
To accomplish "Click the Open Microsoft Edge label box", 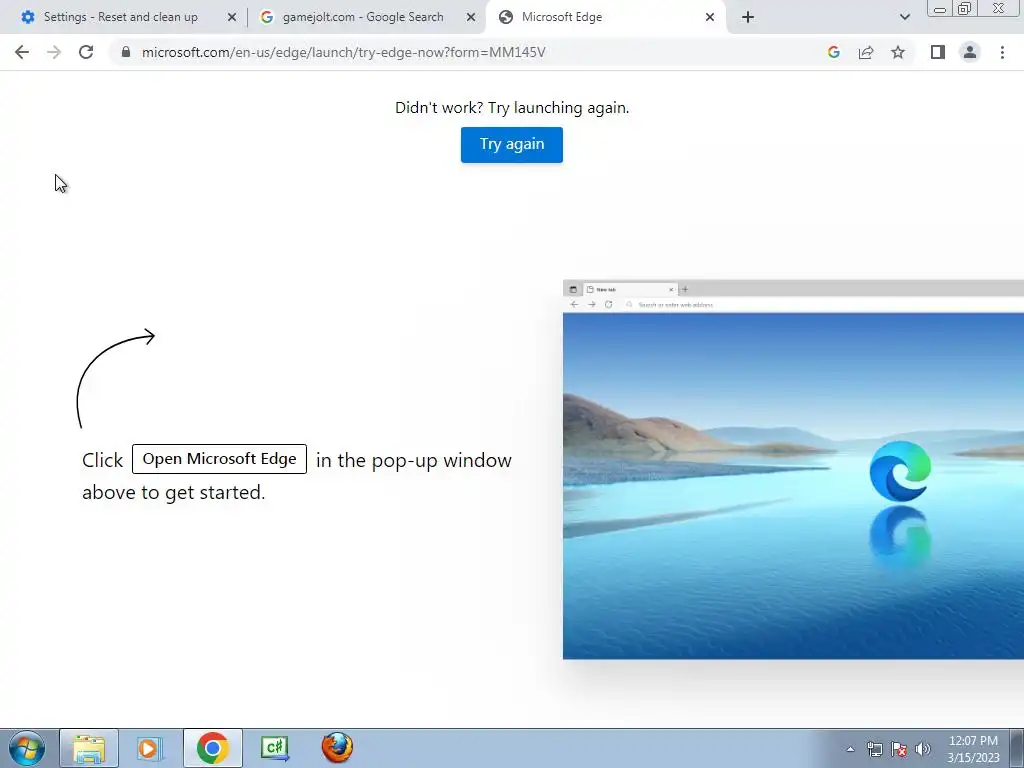I will 219,459.
